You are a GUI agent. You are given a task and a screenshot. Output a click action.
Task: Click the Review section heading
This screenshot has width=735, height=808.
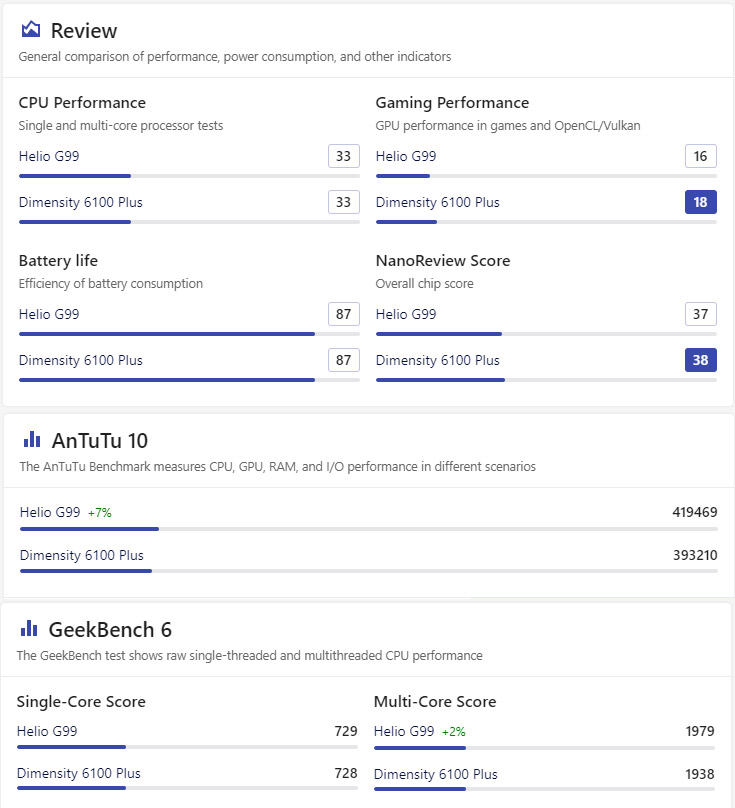[x=84, y=31]
